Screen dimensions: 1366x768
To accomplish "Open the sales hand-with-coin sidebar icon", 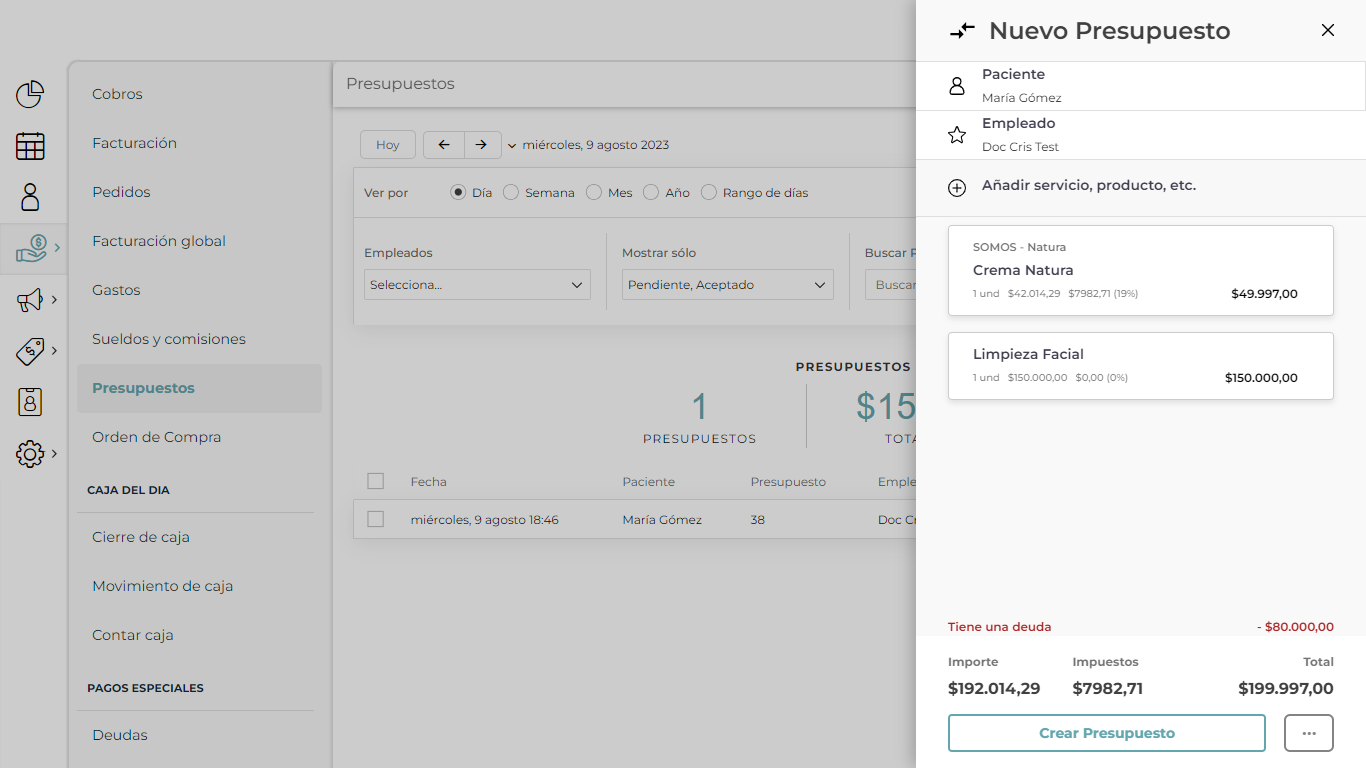I will 31,248.
